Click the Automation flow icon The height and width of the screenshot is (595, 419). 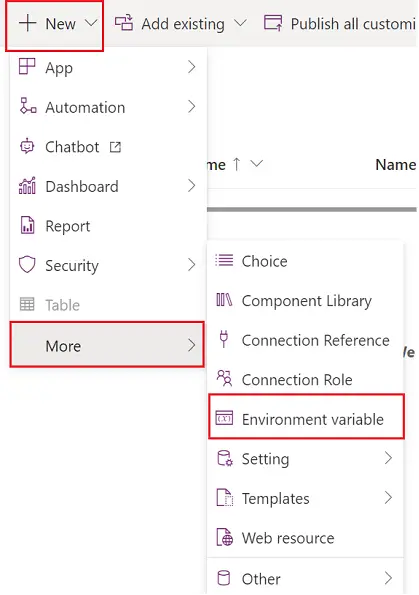(28, 106)
